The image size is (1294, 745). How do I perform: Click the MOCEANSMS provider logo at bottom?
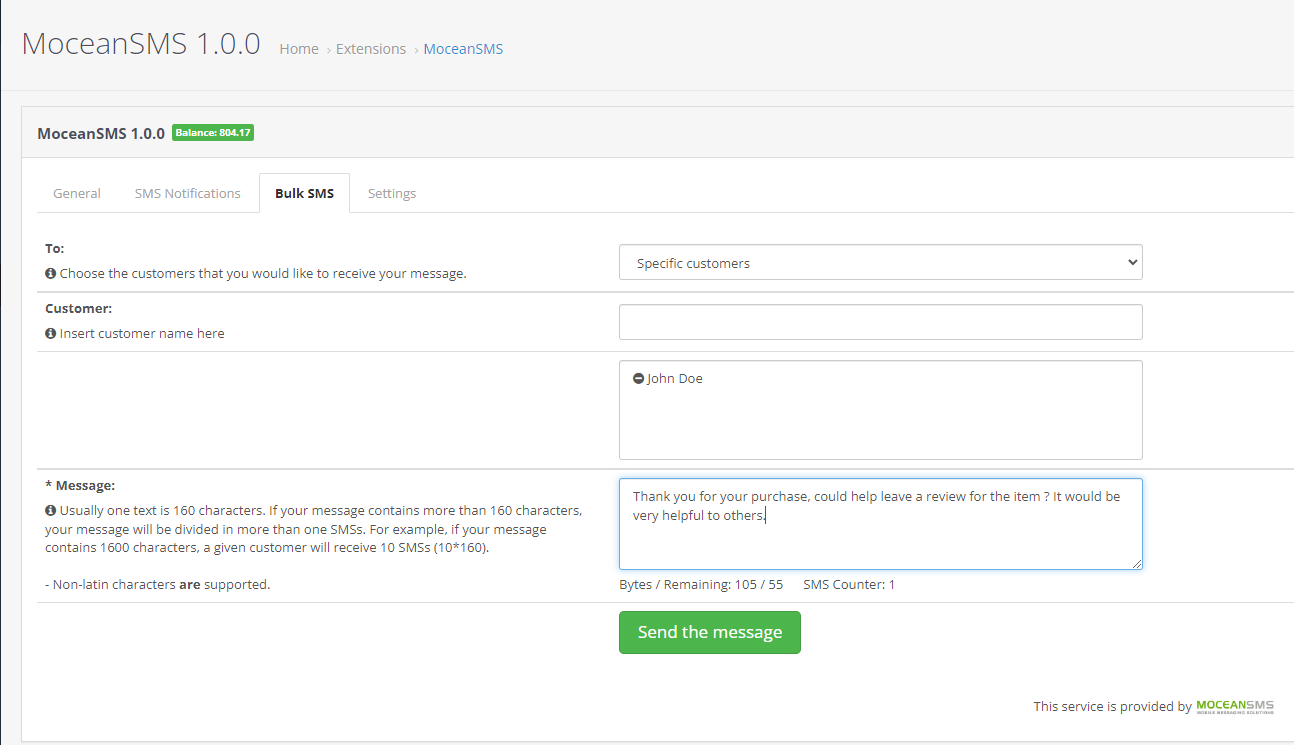coord(1235,705)
